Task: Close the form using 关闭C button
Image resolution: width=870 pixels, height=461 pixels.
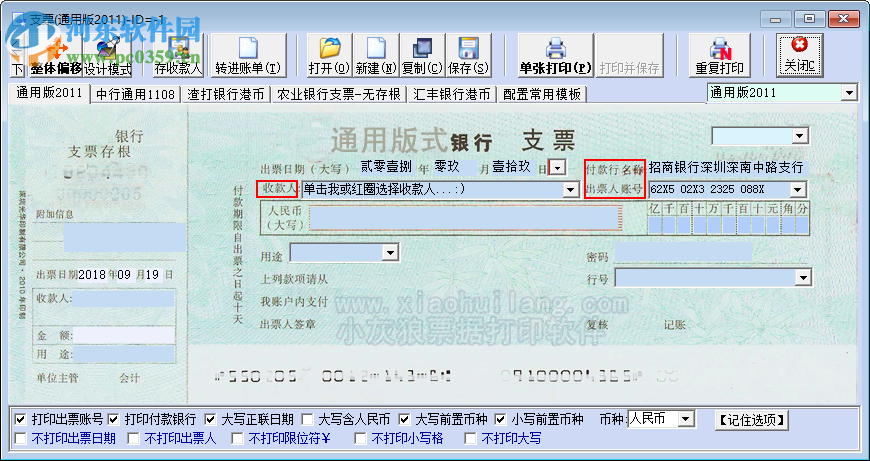Action: 800,55
